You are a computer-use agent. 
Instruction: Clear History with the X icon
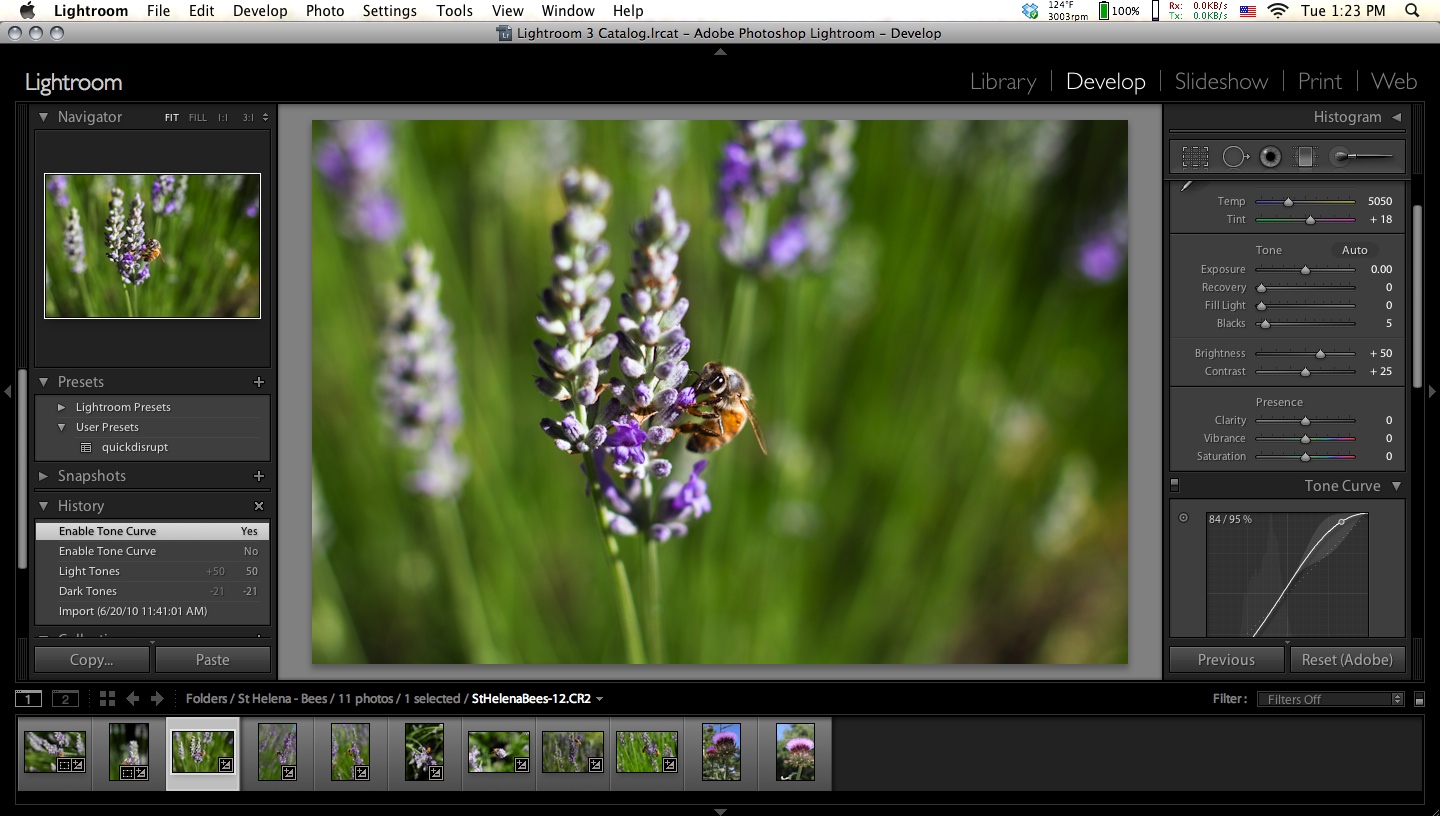coord(259,506)
